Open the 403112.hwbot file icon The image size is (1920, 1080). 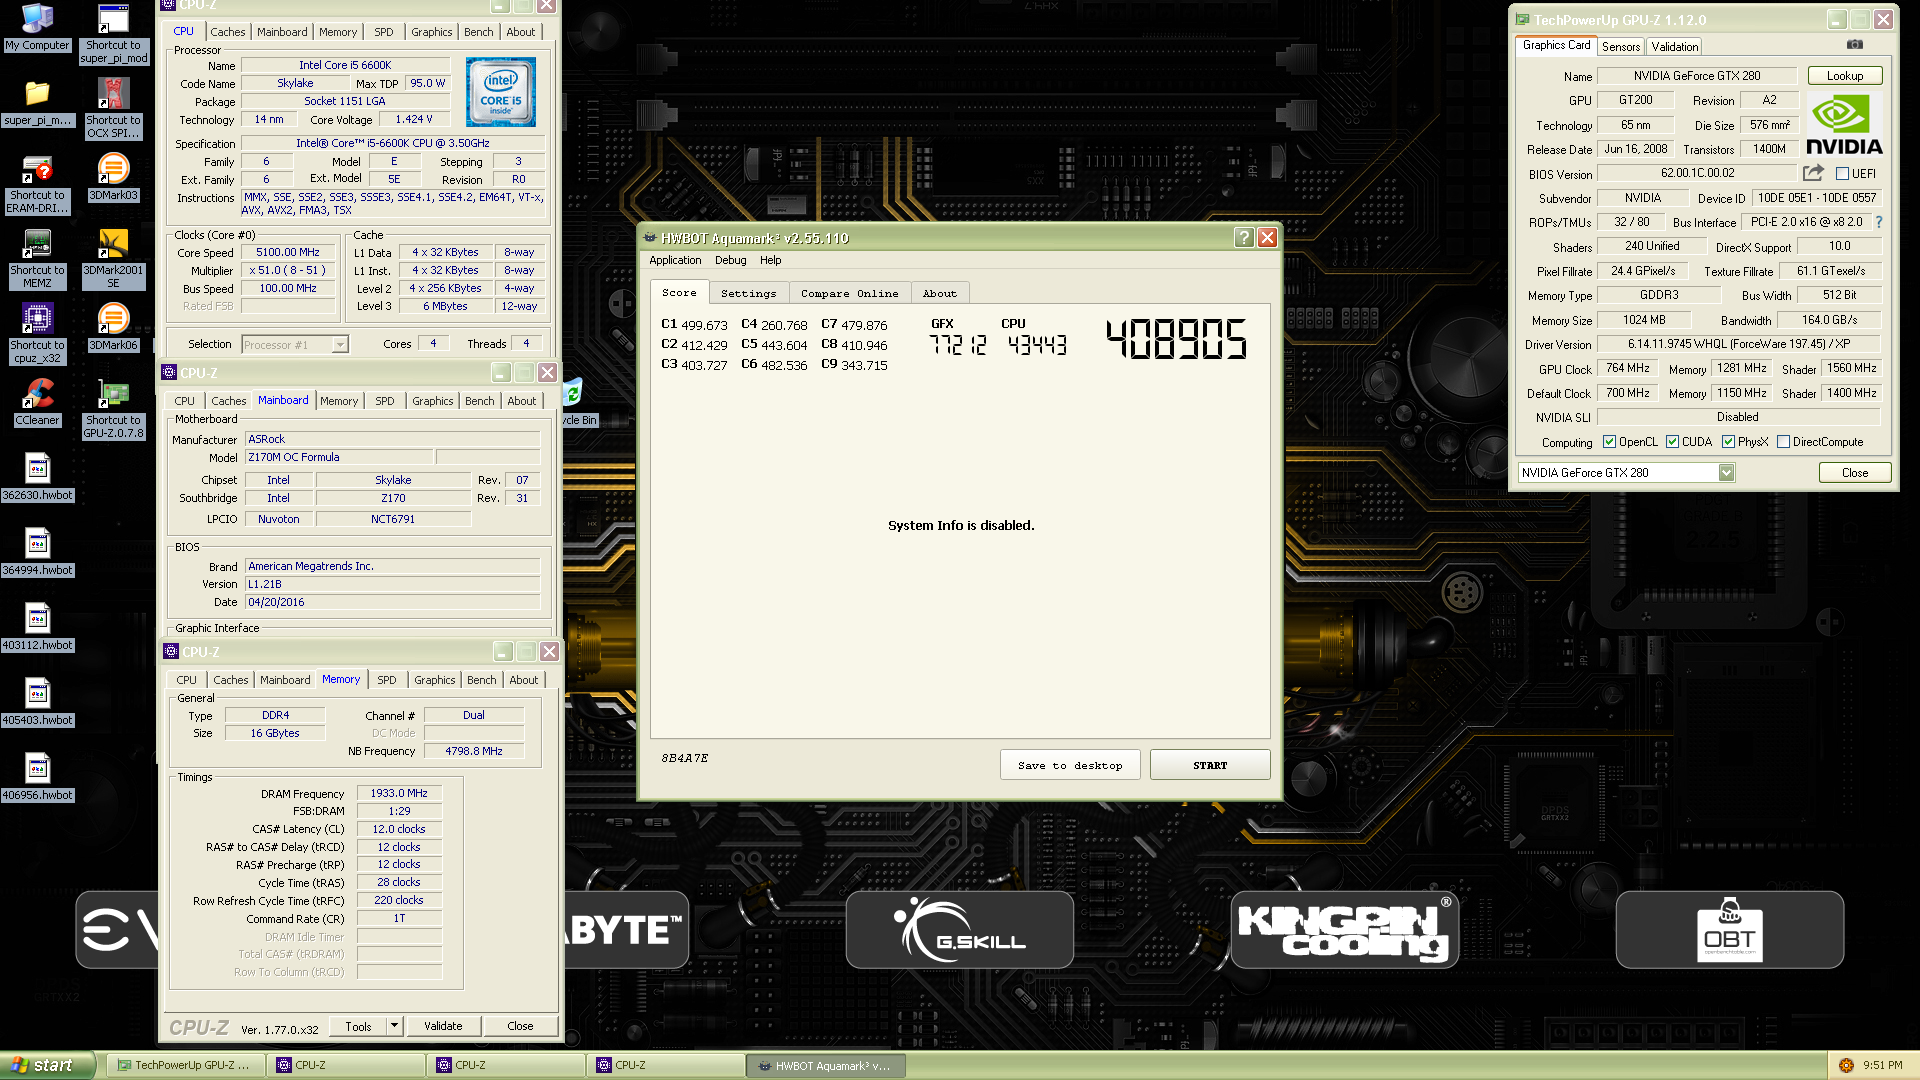click(x=37, y=627)
